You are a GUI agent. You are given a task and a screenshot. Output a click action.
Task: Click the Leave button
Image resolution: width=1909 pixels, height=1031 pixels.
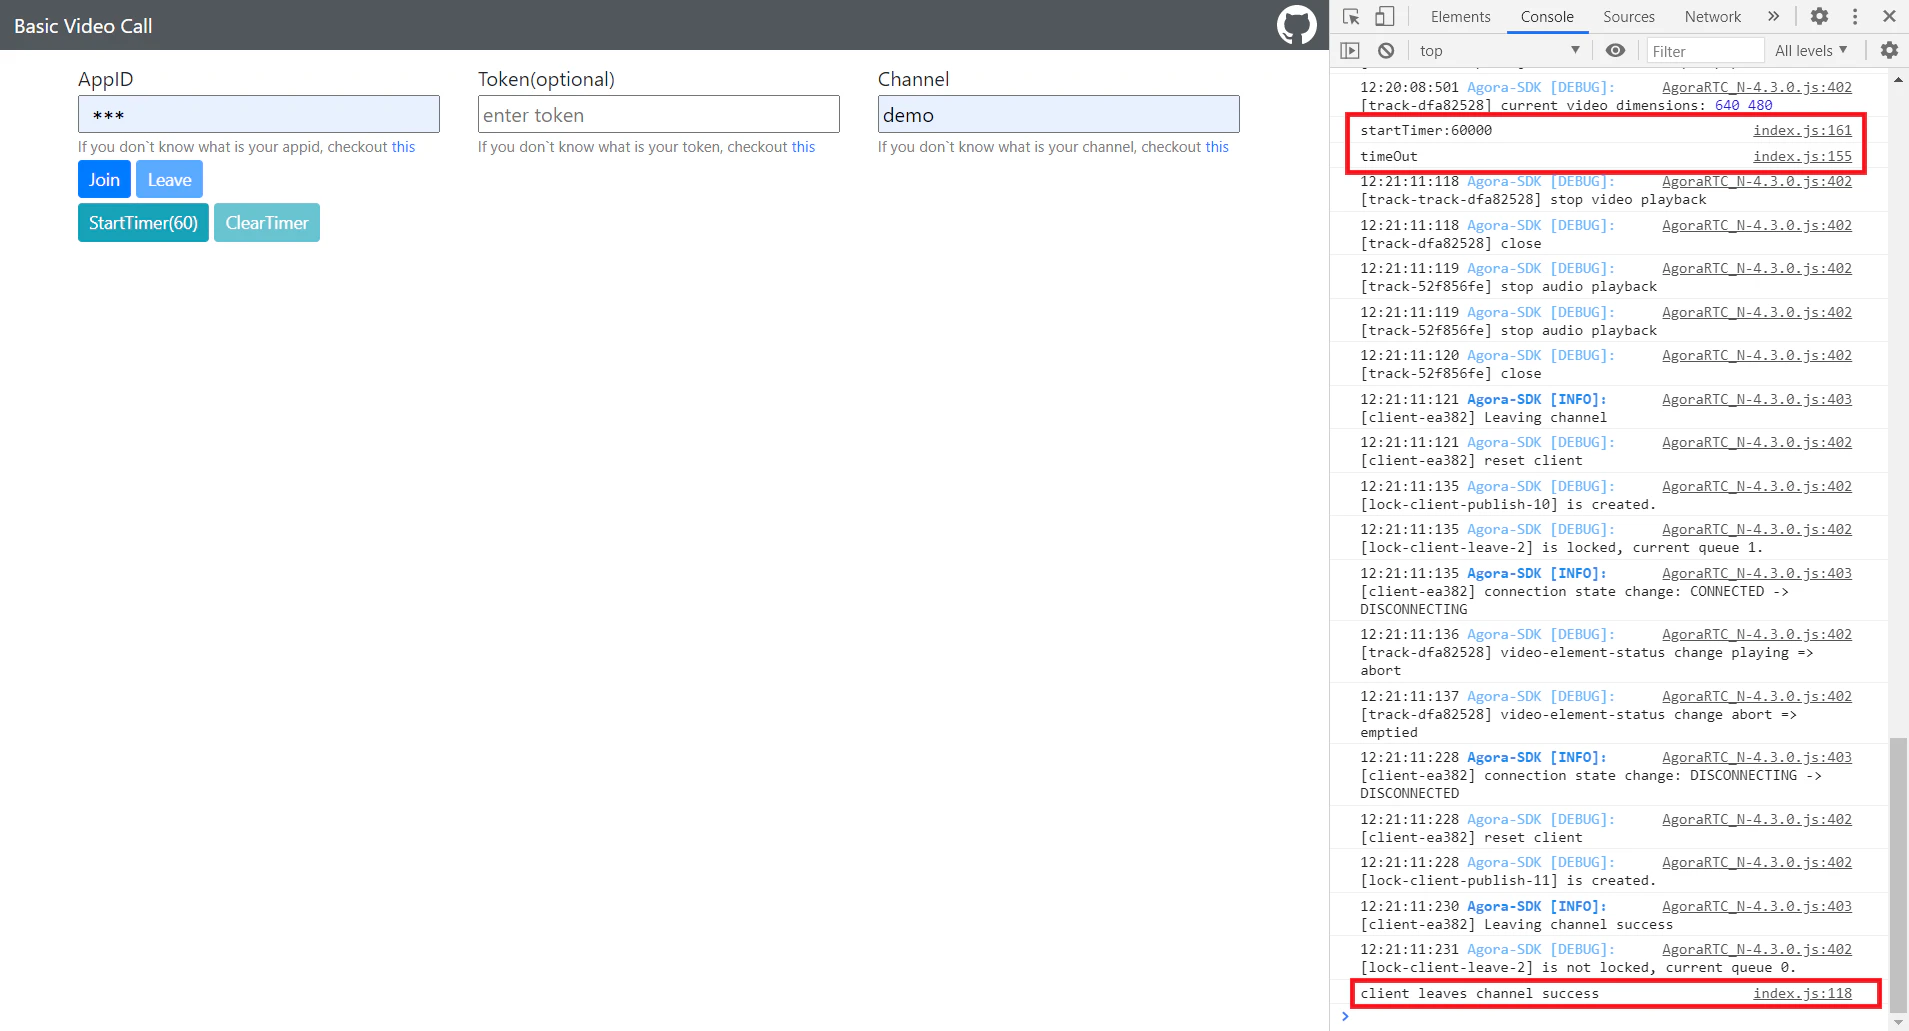tap(169, 180)
